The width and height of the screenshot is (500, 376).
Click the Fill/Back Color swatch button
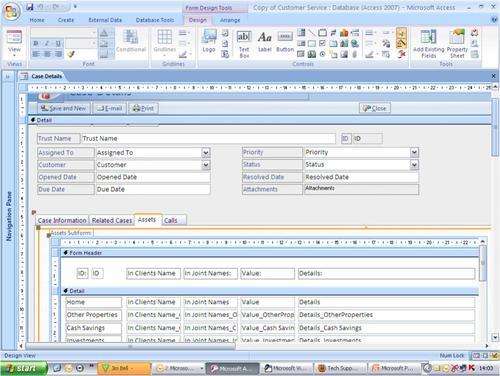104,43
